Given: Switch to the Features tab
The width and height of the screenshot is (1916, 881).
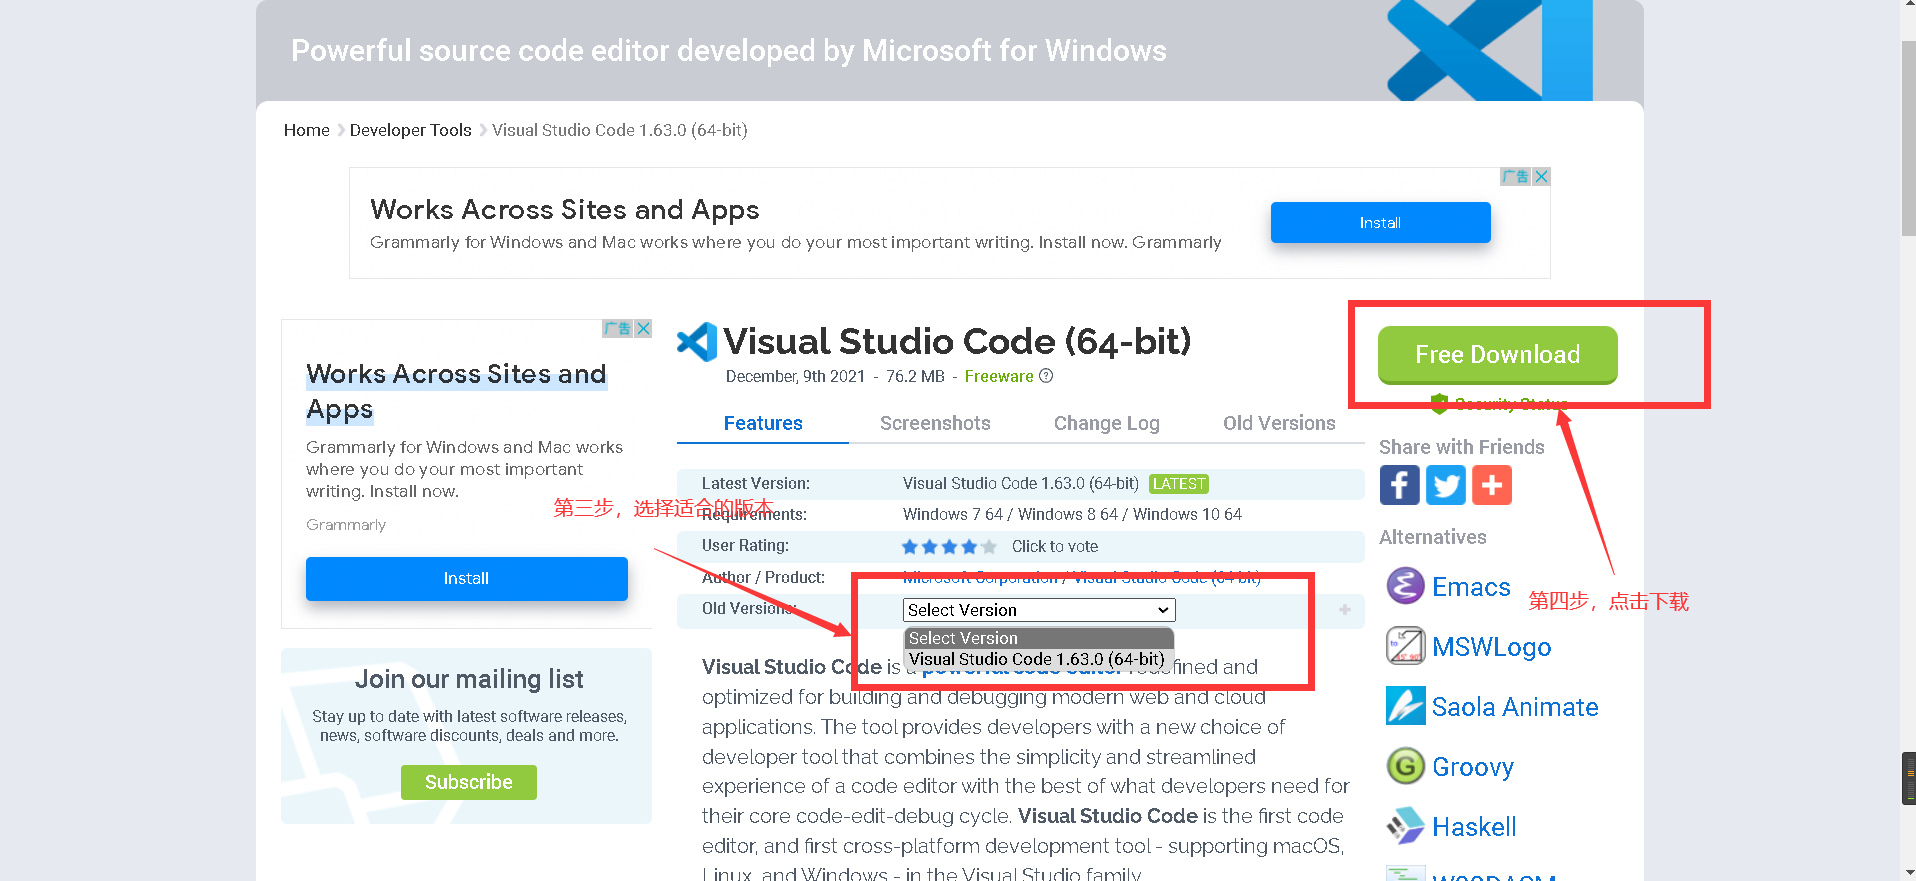Looking at the screenshot, I should (x=763, y=423).
